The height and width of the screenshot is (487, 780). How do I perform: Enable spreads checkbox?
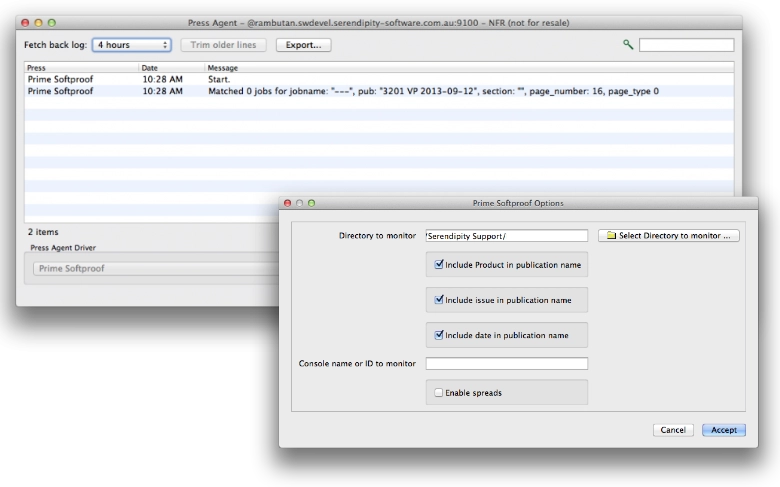(440, 393)
